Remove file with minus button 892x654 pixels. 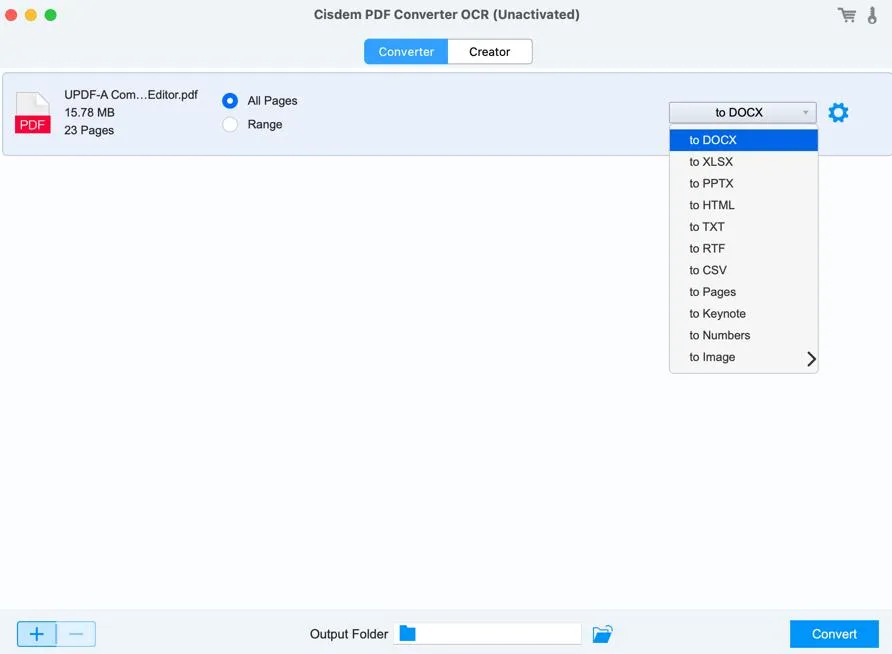(x=76, y=634)
